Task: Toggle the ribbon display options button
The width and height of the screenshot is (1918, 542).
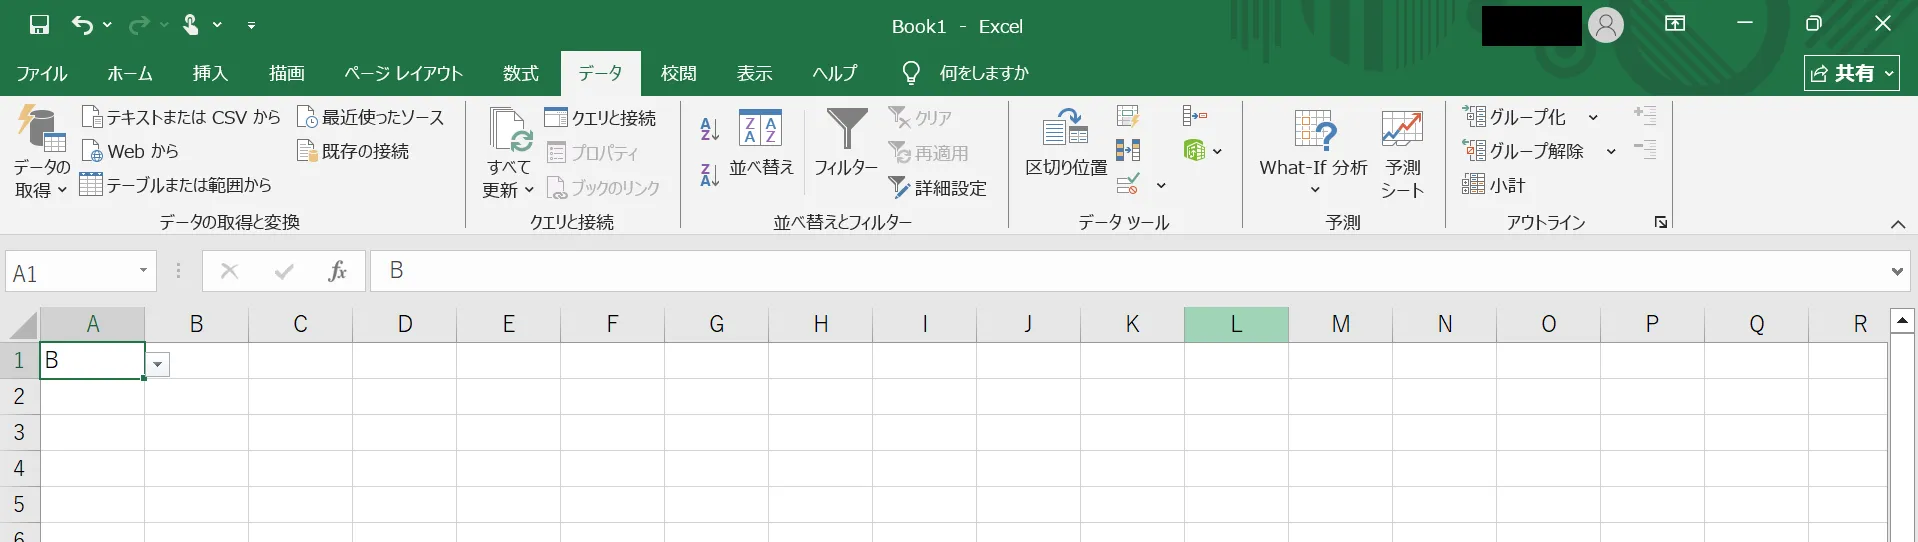Action: tap(1675, 24)
